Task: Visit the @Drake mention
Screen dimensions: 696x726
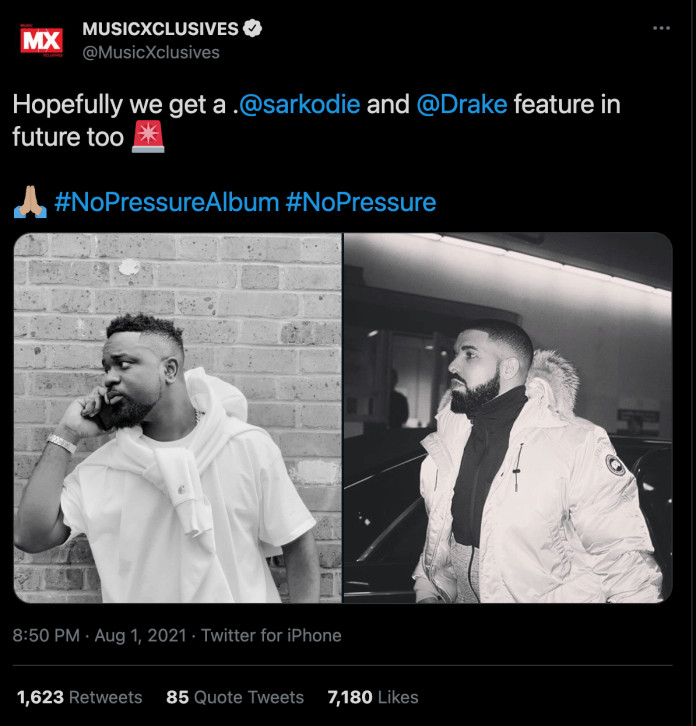Action: (x=461, y=105)
